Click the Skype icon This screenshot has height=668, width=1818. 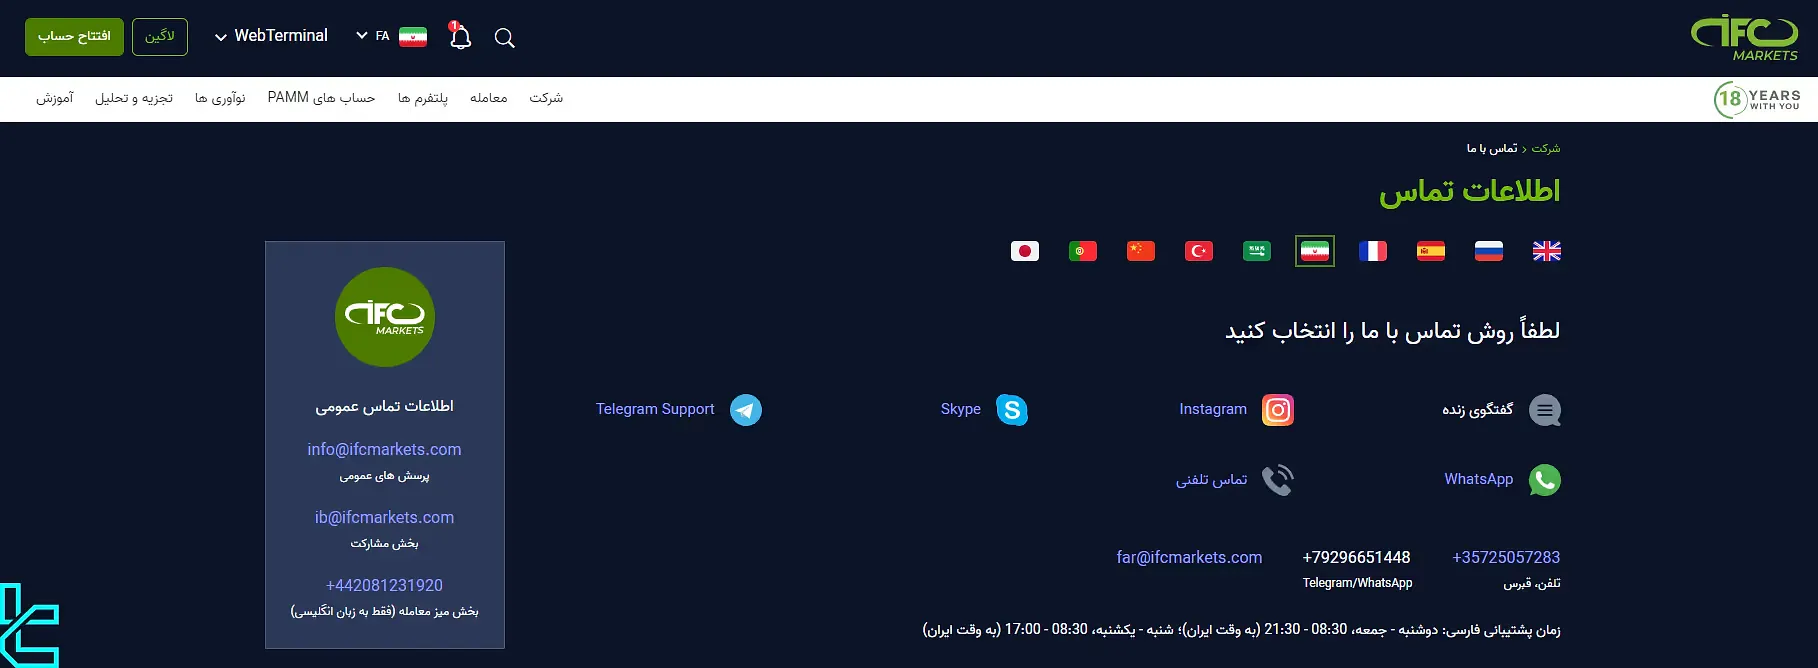1012,410
